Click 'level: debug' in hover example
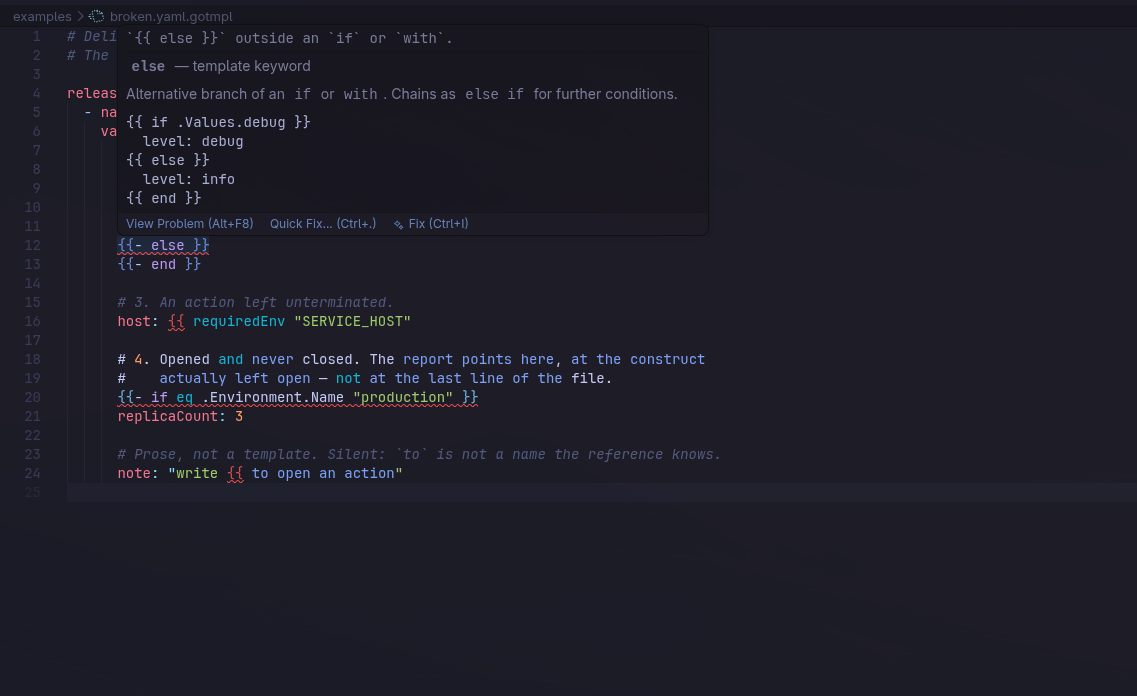Screen dimensions: 1137x696 [193, 141]
